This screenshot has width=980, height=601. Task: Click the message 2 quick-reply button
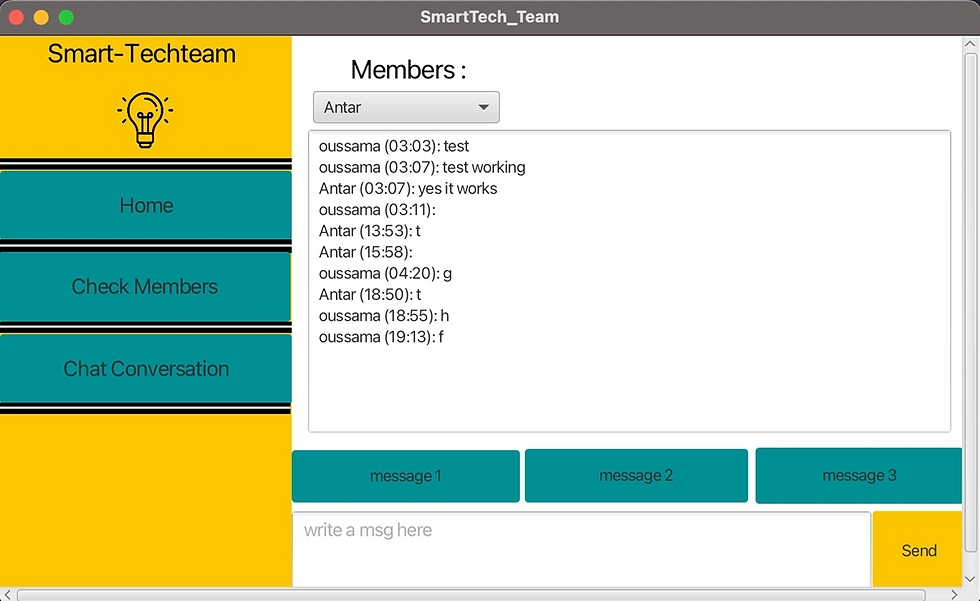tap(636, 475)
